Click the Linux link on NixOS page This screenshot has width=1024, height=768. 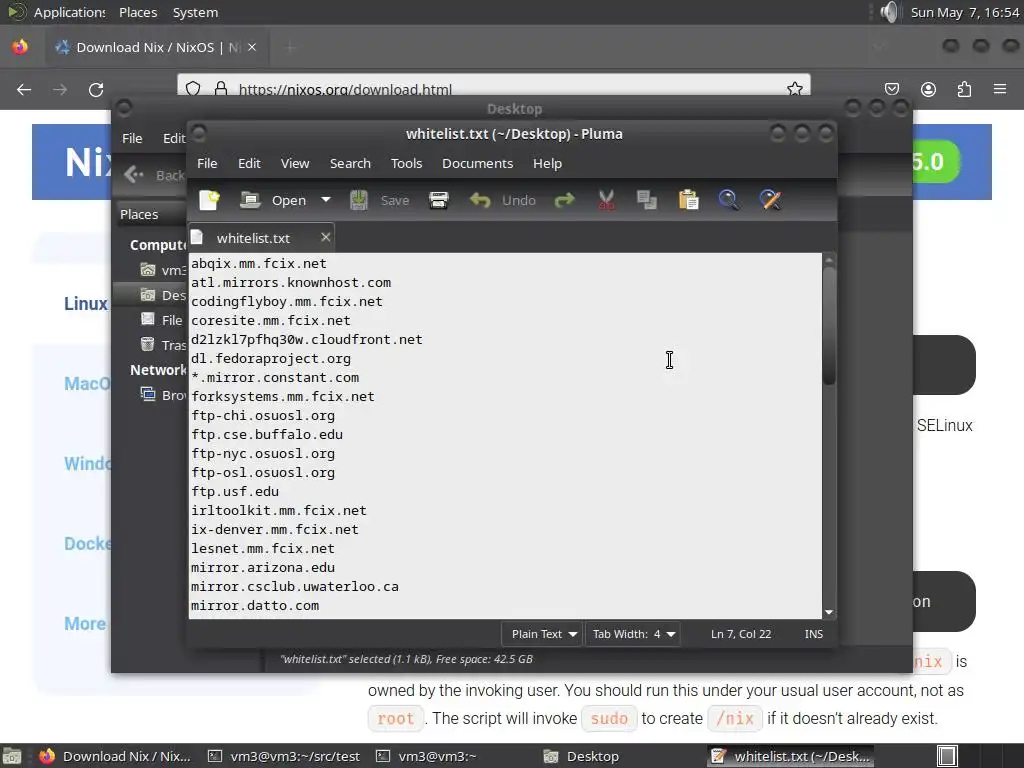(86, 304)
